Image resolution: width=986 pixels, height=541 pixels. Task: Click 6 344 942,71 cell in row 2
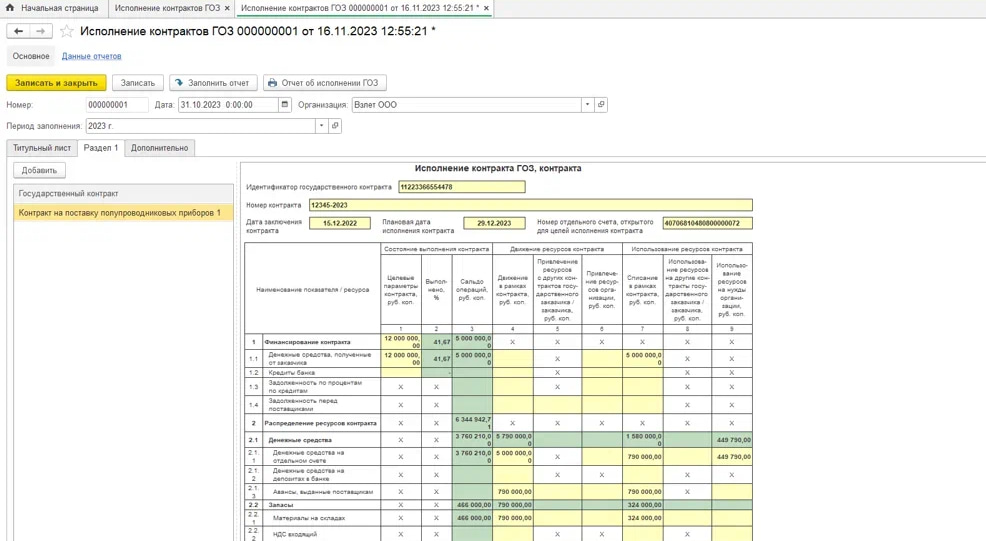472,423
